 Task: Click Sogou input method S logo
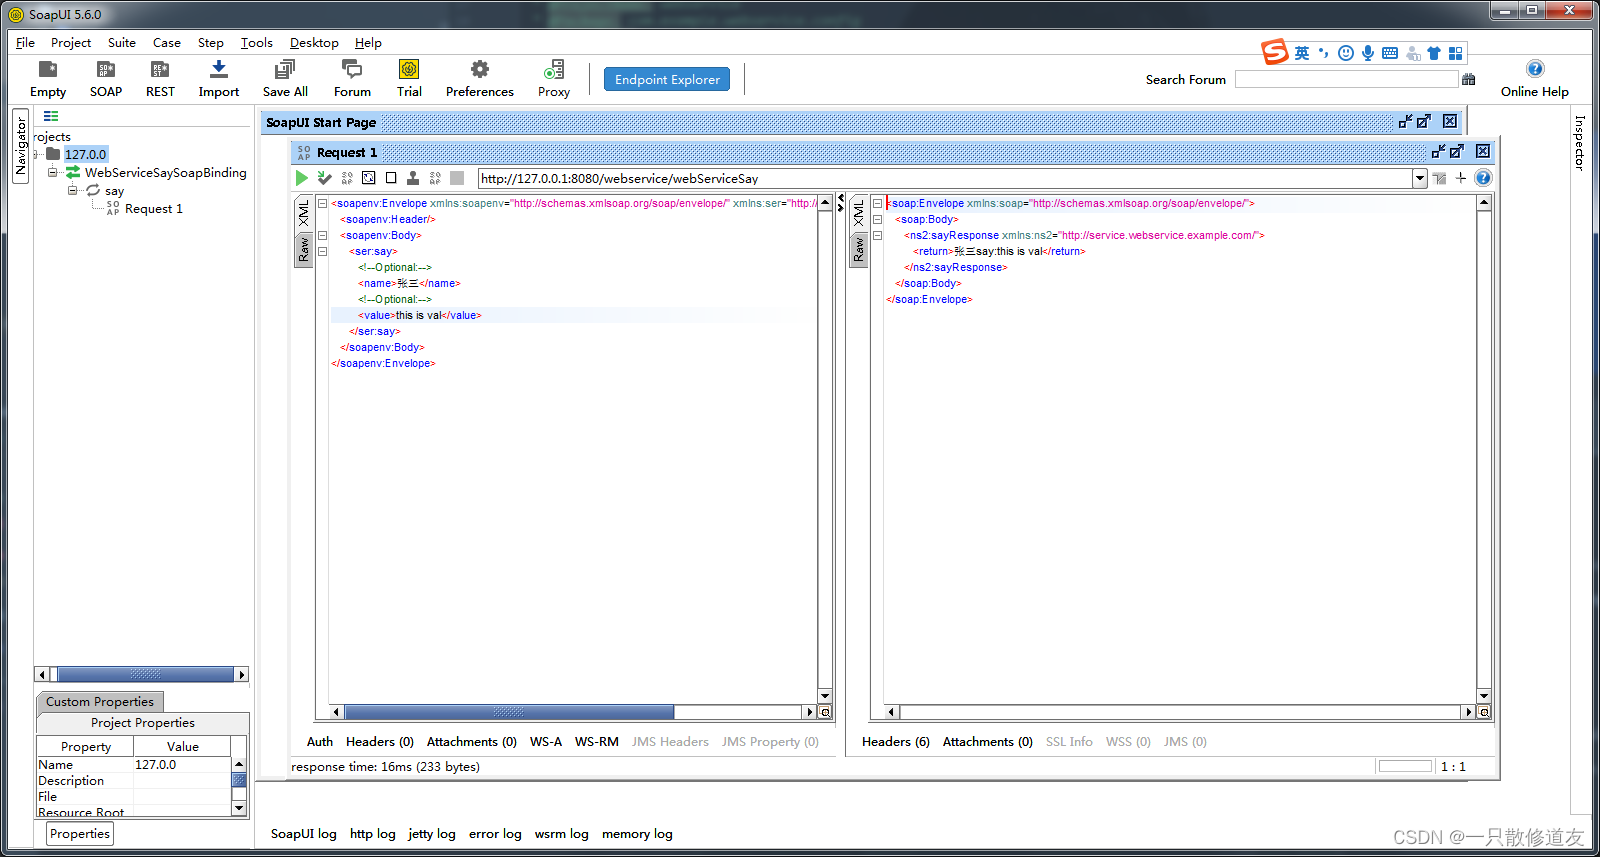pyautogui.click(x=1275, y=52)
